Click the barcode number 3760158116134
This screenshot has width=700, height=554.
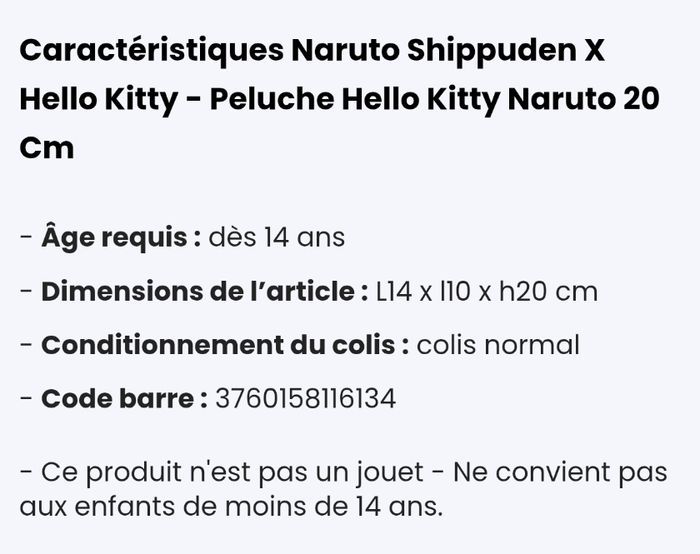[x=305, y=399]
